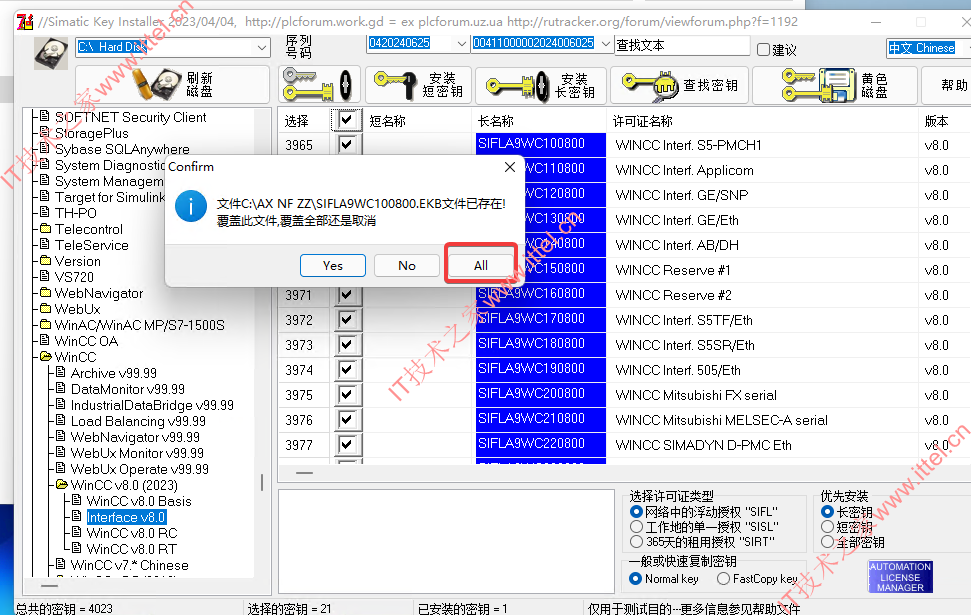Click the double-key install button

point(319,84)
